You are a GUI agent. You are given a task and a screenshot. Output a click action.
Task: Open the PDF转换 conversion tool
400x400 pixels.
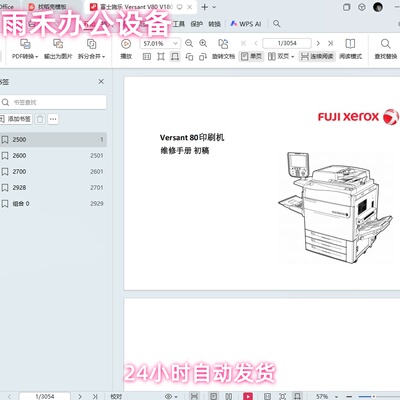(x=25, y=49)
